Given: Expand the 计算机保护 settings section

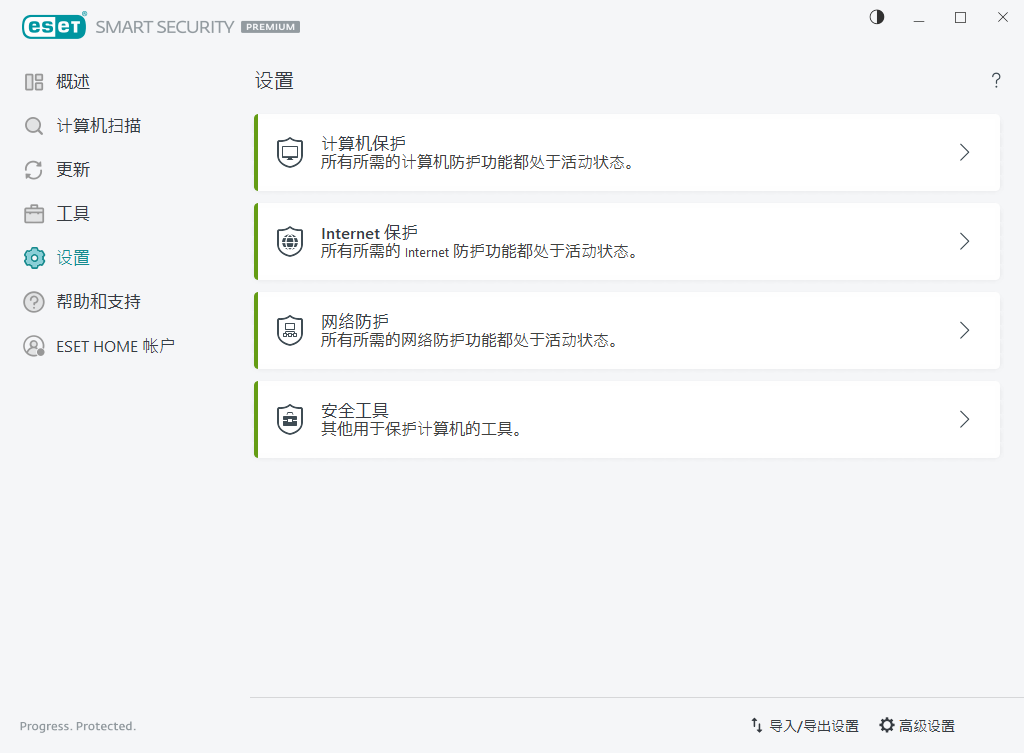Looking at the screenshot, I should (963, 152).
